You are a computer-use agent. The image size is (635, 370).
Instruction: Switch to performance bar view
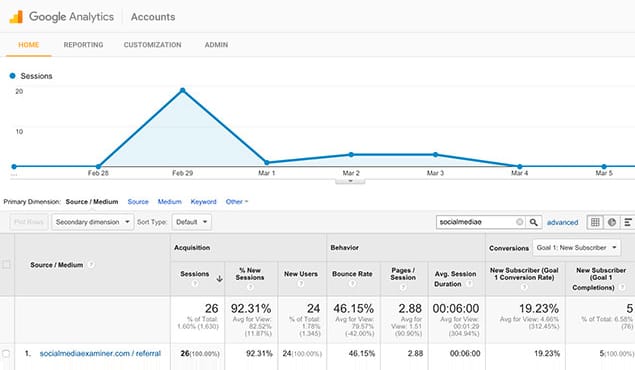coord(628,222)
